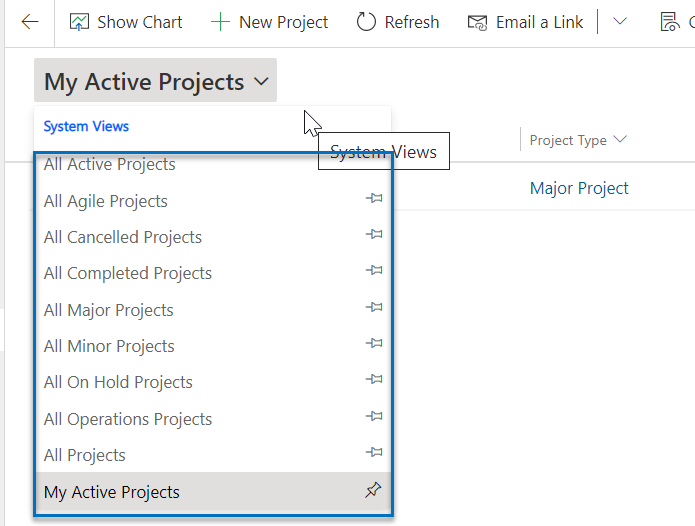Image resolution: width=695 pixels, height=526 pixels.
Task: Collapse the My Active Projects view selector
Action: coord(156,80)
